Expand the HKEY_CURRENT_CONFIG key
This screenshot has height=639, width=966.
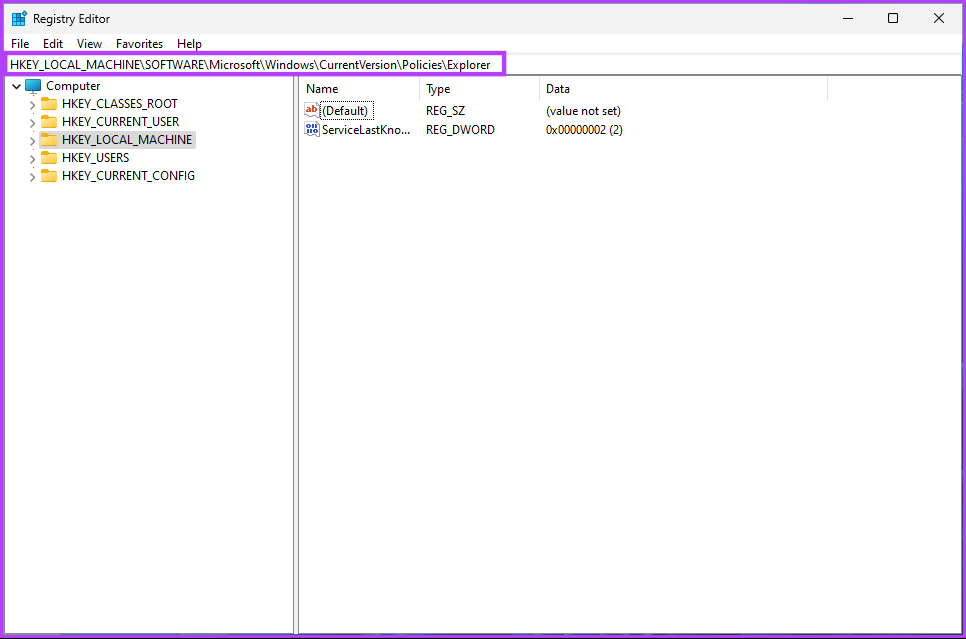click(x=32, y=177)
